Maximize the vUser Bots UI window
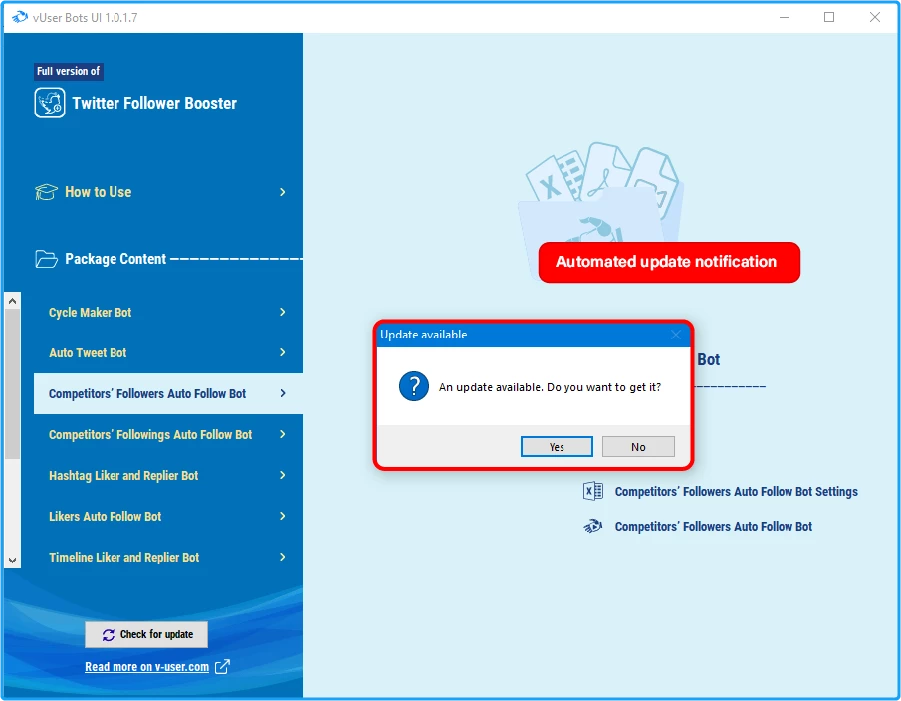The image size is (901, 701). (x=829, y=17)
